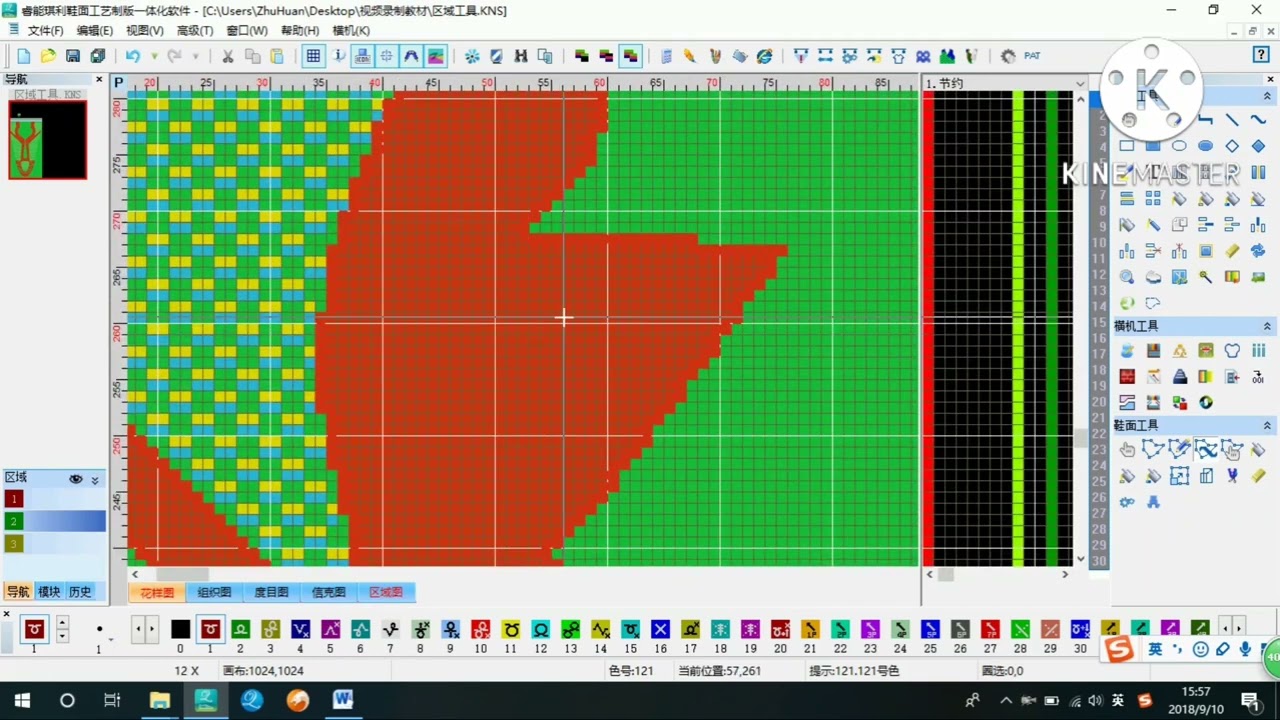This screenshot has width=1280, height=720.
Task: Collapse the 横机工具 section
Action: tap(1267, 326)
